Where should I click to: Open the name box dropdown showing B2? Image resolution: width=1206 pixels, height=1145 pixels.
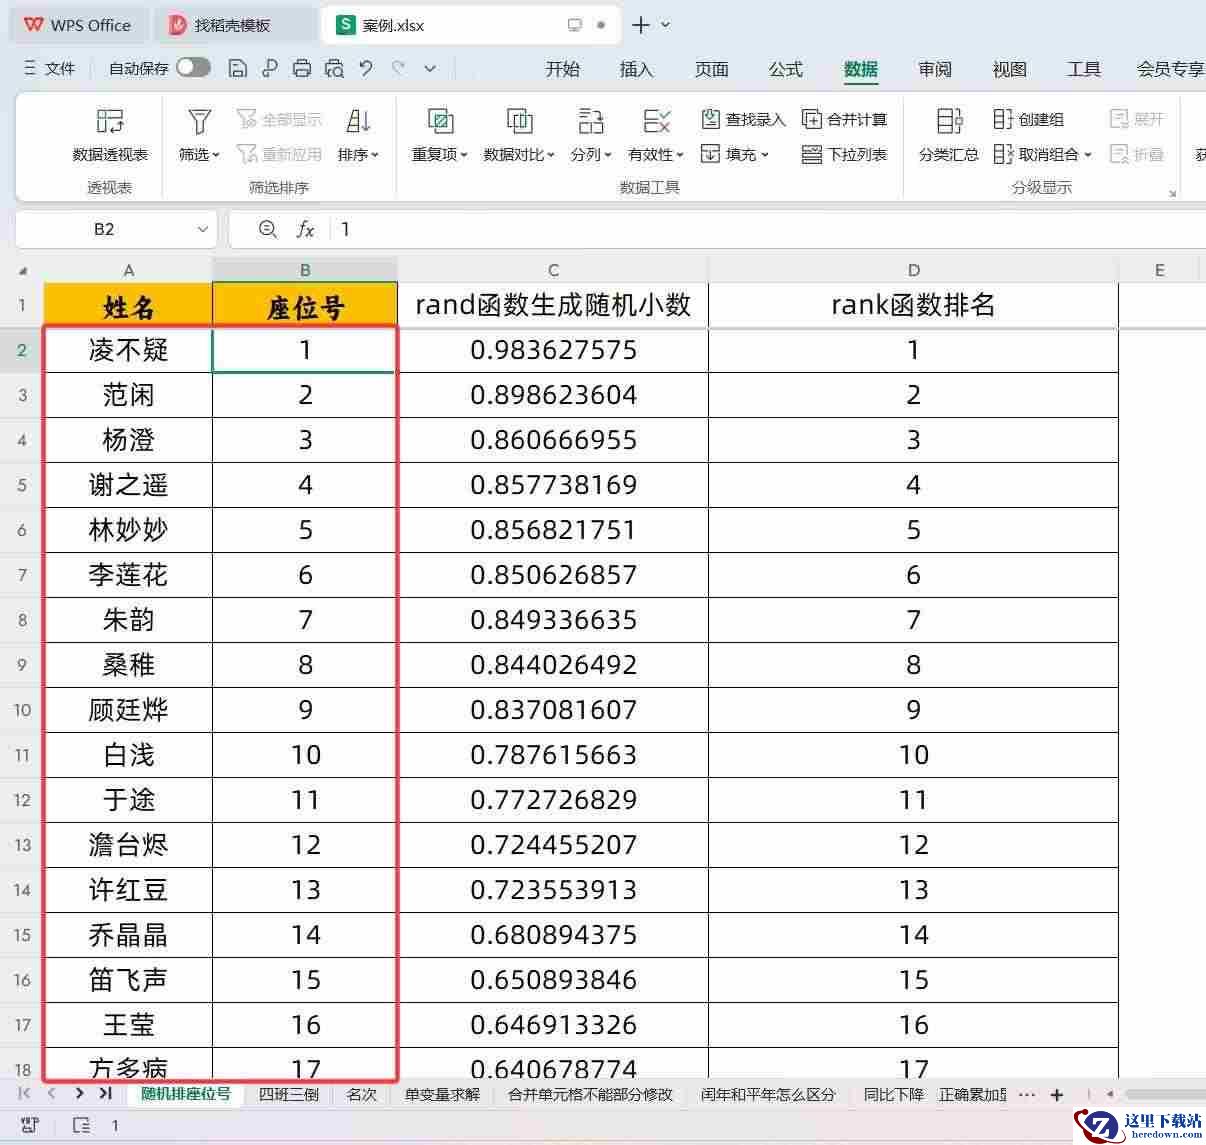203,229
